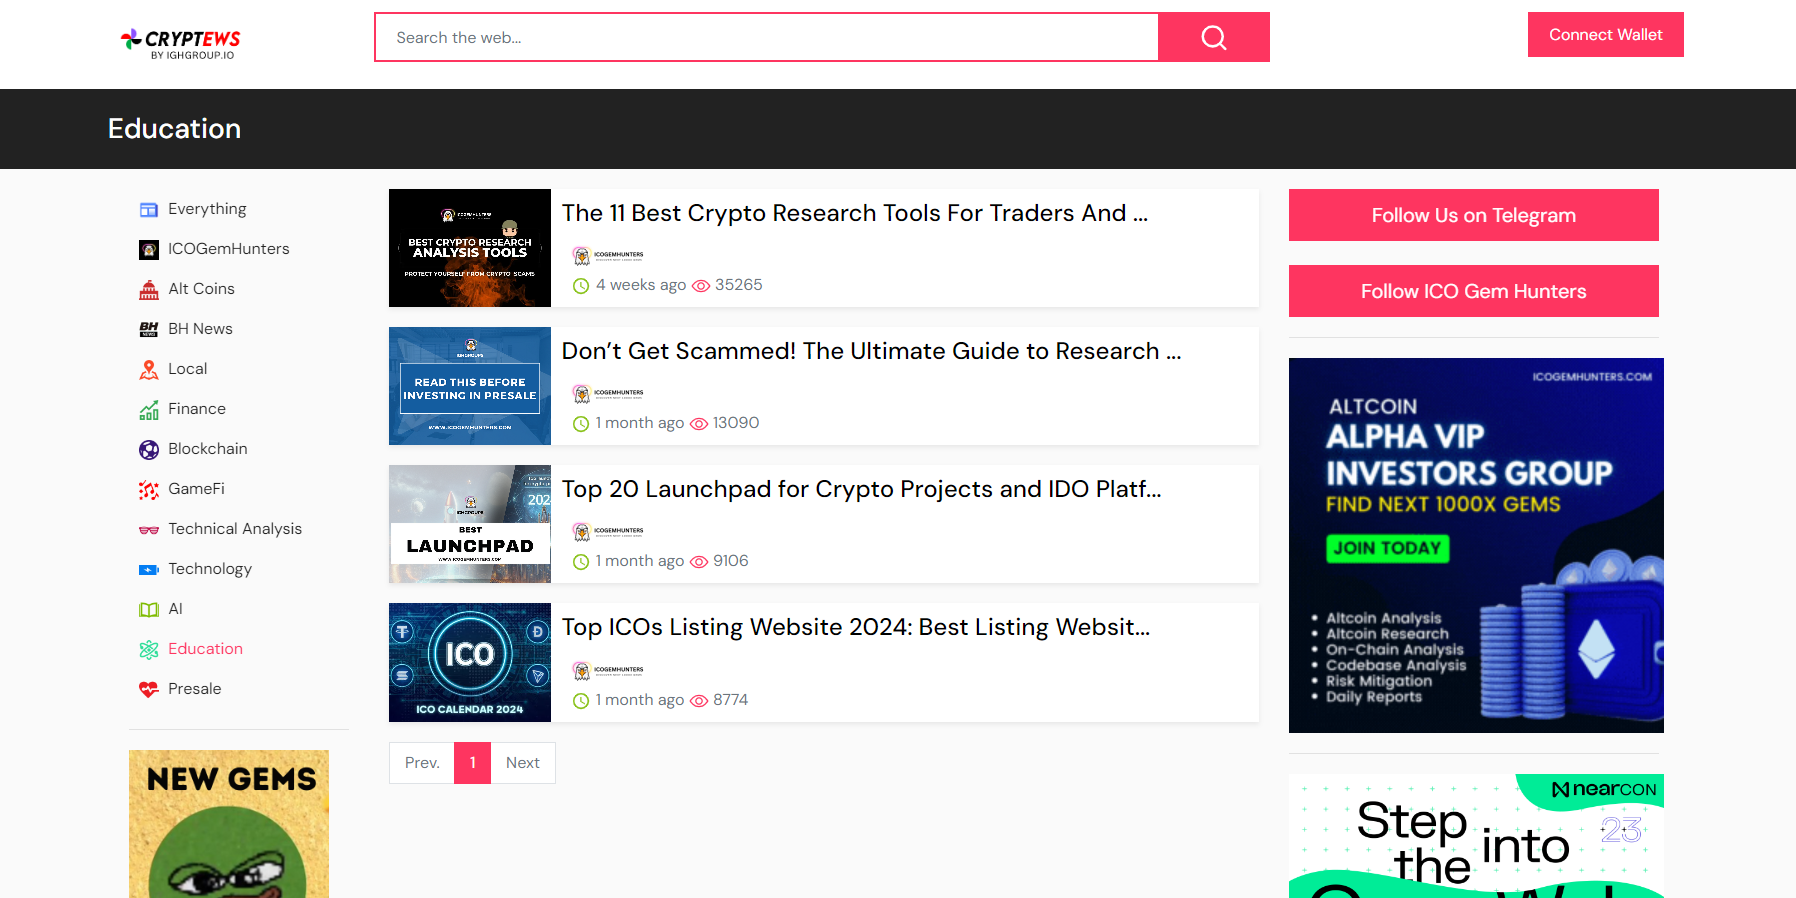Click the Everything category icon
The height and width of the screenshot is (898, 1796).
pyautogui.click(x=149, y=210)
